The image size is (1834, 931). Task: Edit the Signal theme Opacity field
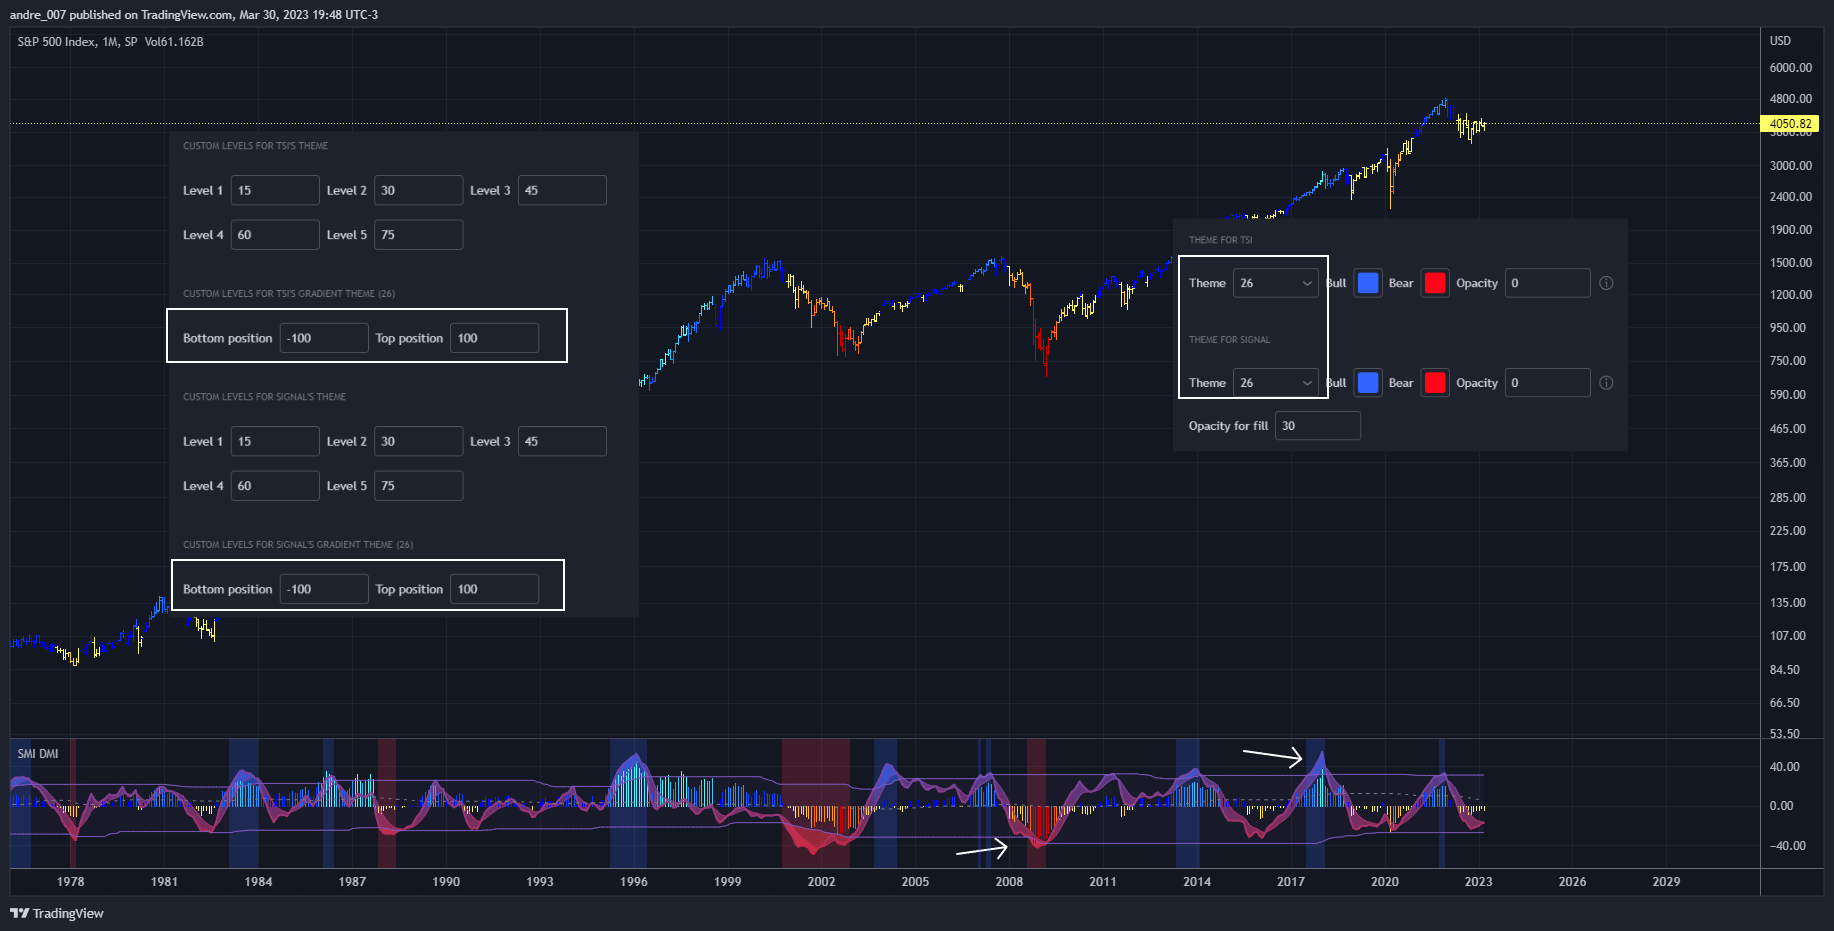coord(1548,383)
